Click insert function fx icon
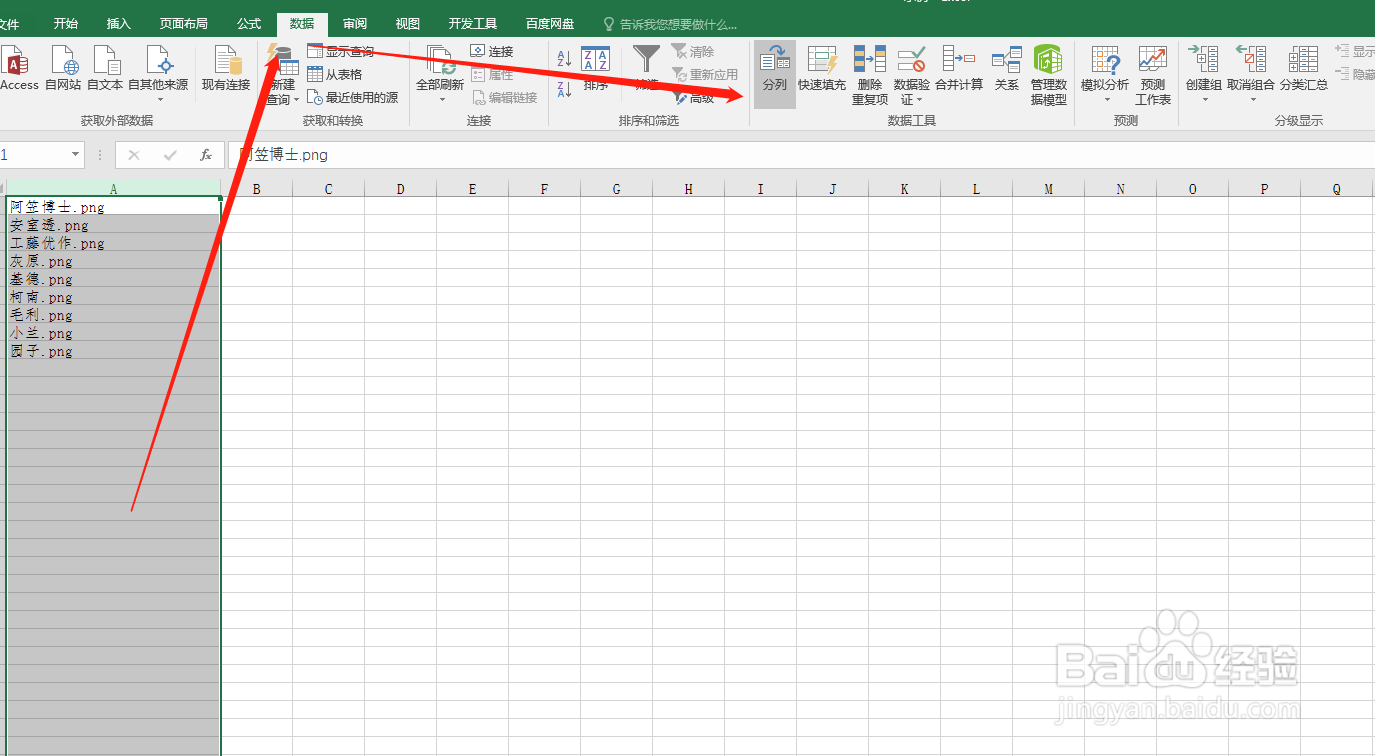The height and width of the screenshot is (756, 1375). click(x=206, y=155)
